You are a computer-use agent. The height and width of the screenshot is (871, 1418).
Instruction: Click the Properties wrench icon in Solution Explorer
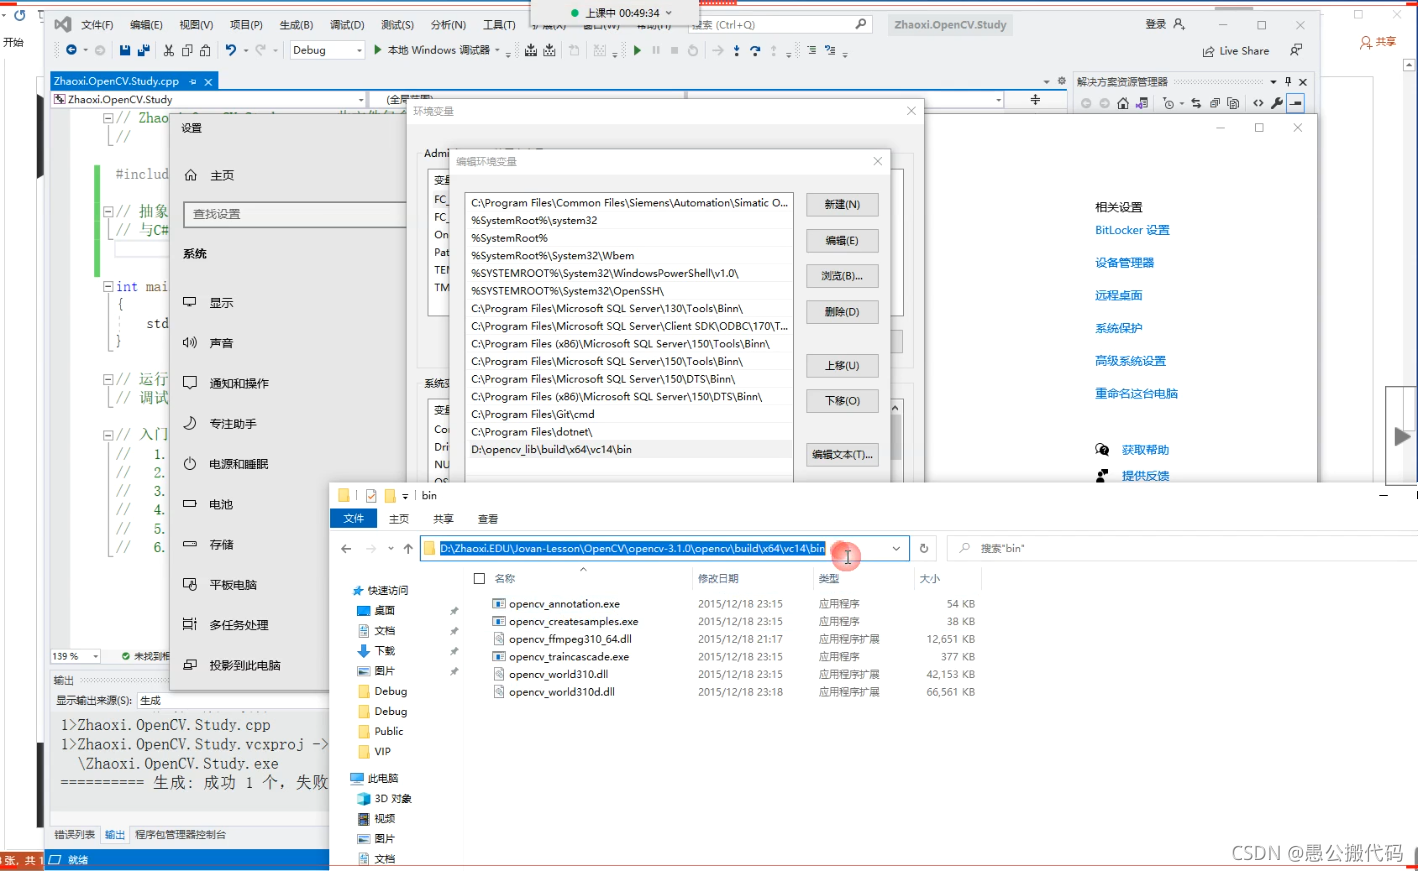click(x=1277, y=103)
